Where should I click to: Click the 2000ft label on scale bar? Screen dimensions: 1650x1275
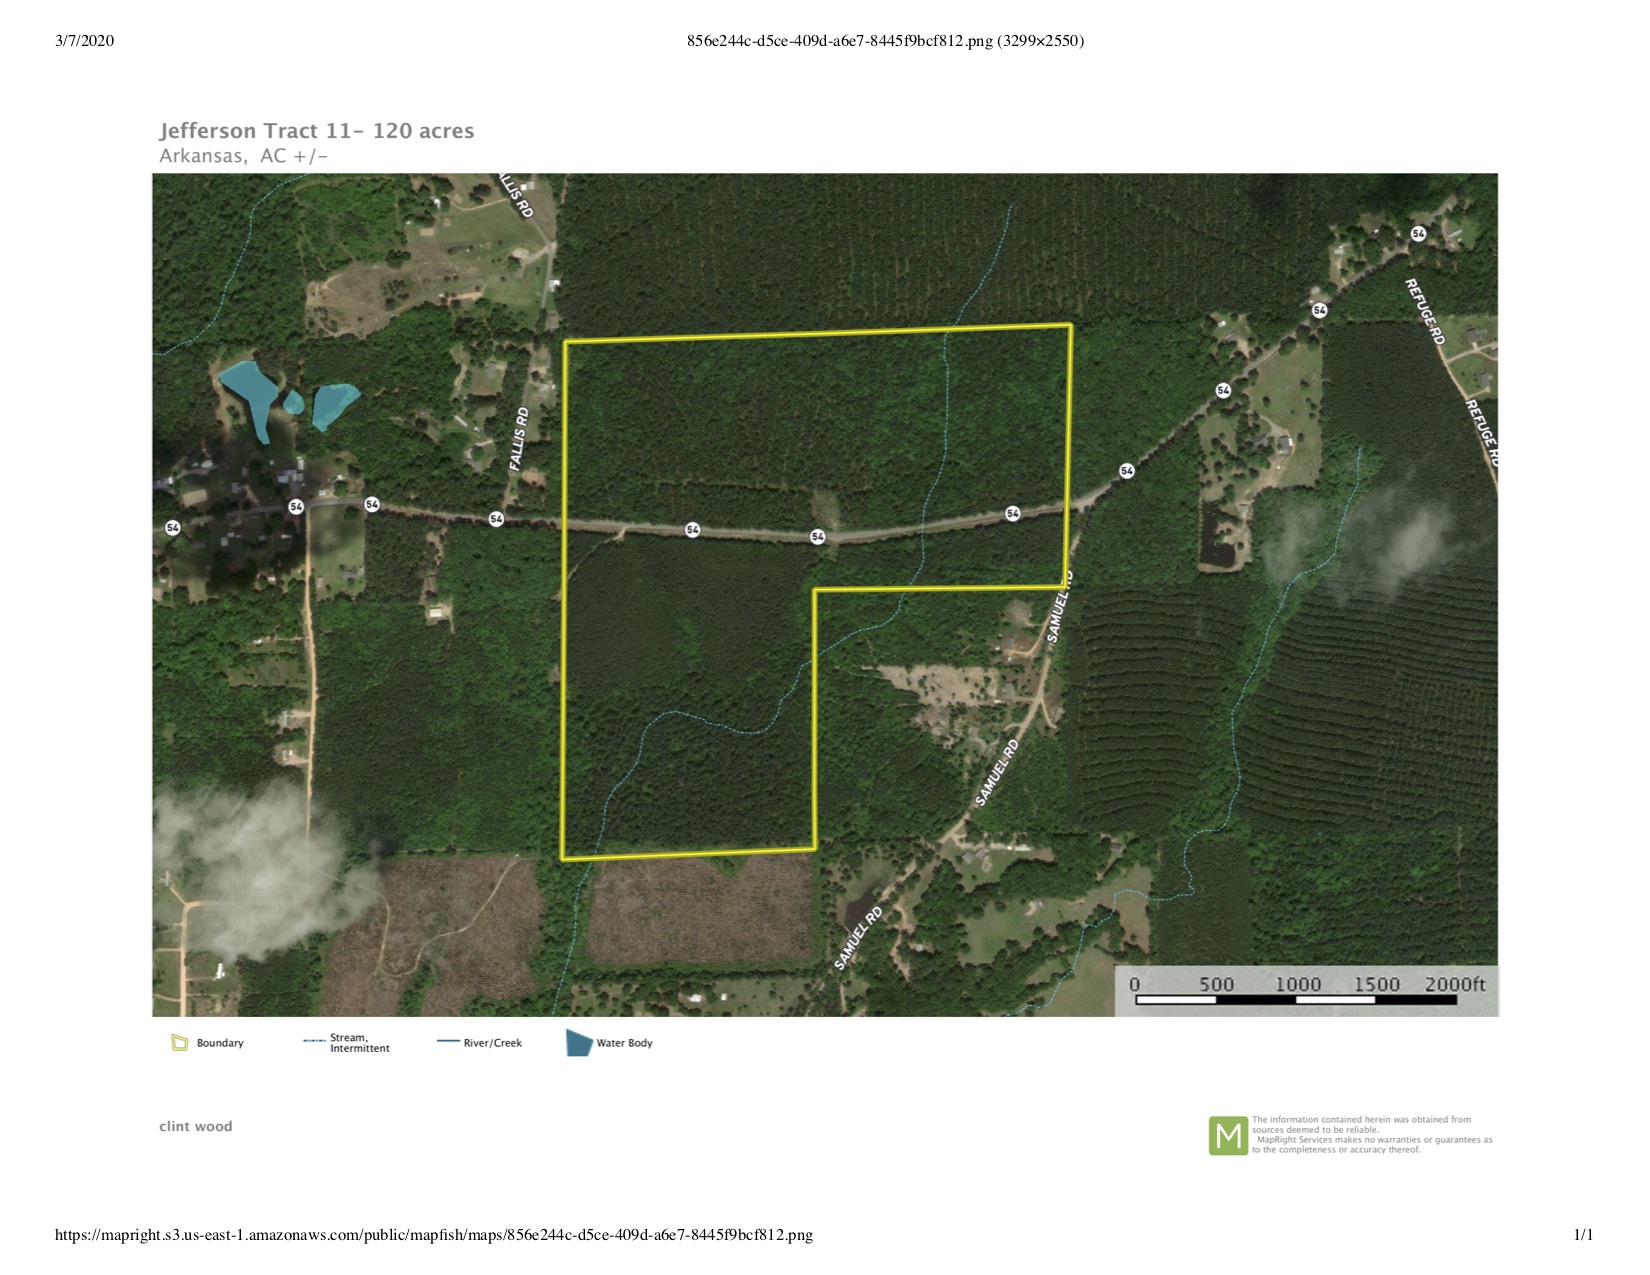pos(1454,984)
